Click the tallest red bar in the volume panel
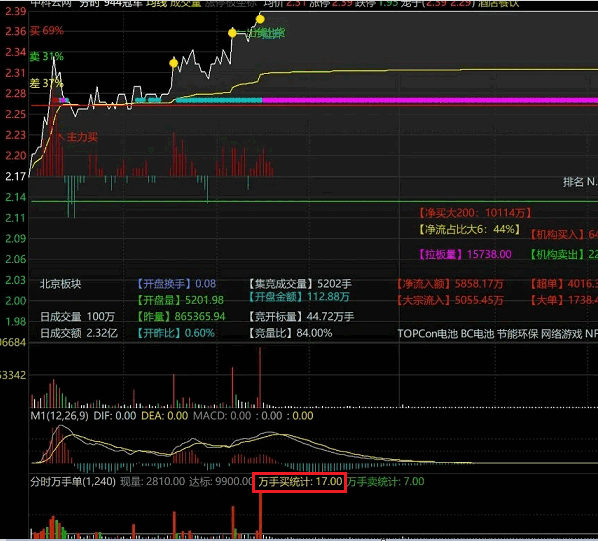This screenshot has width=598, height=541. click(260, 377)
